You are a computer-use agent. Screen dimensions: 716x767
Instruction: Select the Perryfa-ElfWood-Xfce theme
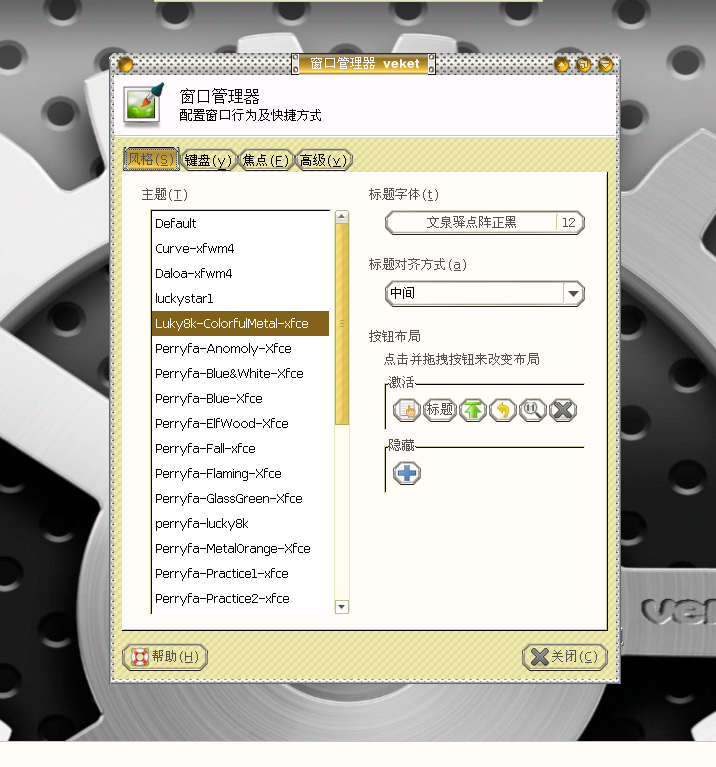[x=240, y=423]
